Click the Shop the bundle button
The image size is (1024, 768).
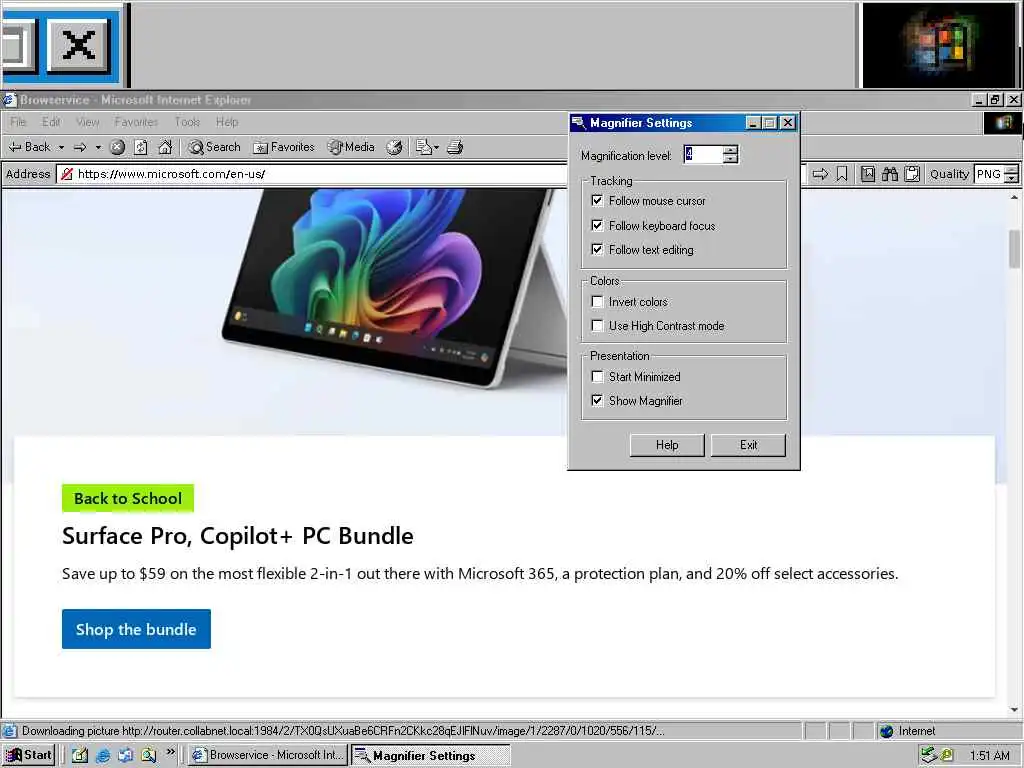coord(136,629)
